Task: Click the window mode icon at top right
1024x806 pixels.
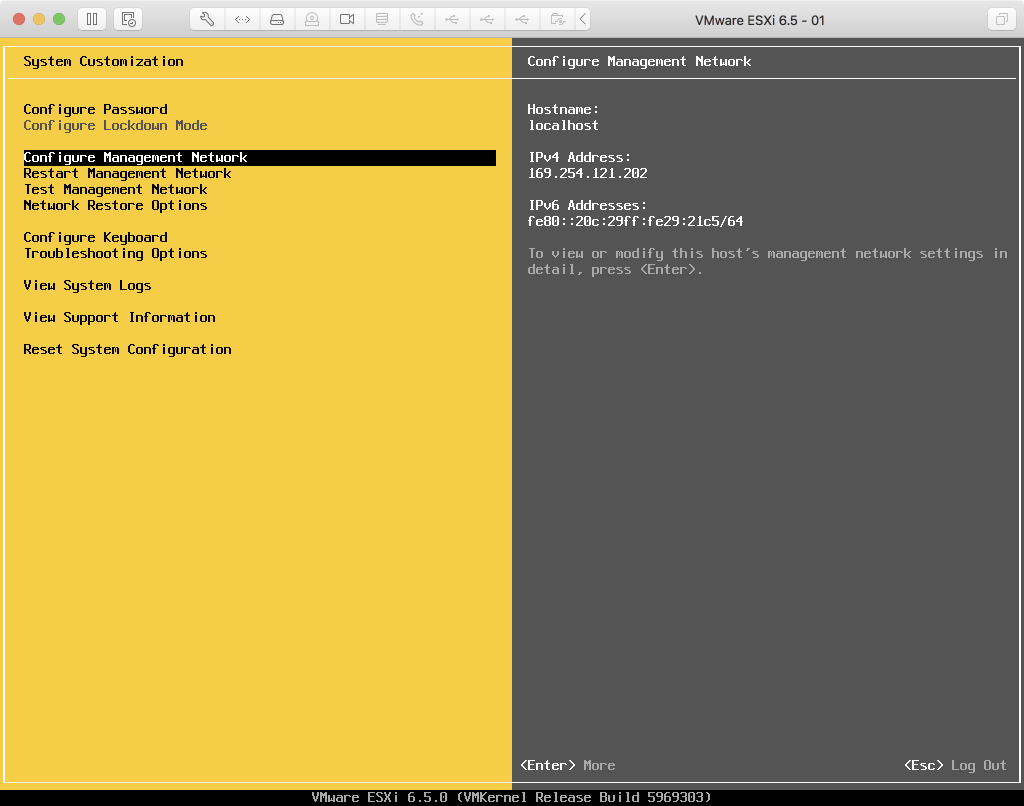Action: (1000, 19)
